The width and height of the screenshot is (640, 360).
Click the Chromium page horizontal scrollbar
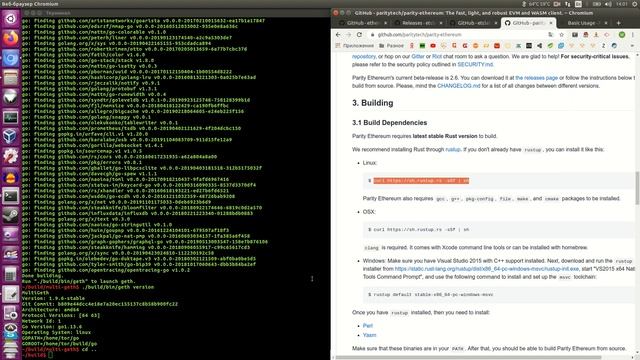tap(468, 358)
